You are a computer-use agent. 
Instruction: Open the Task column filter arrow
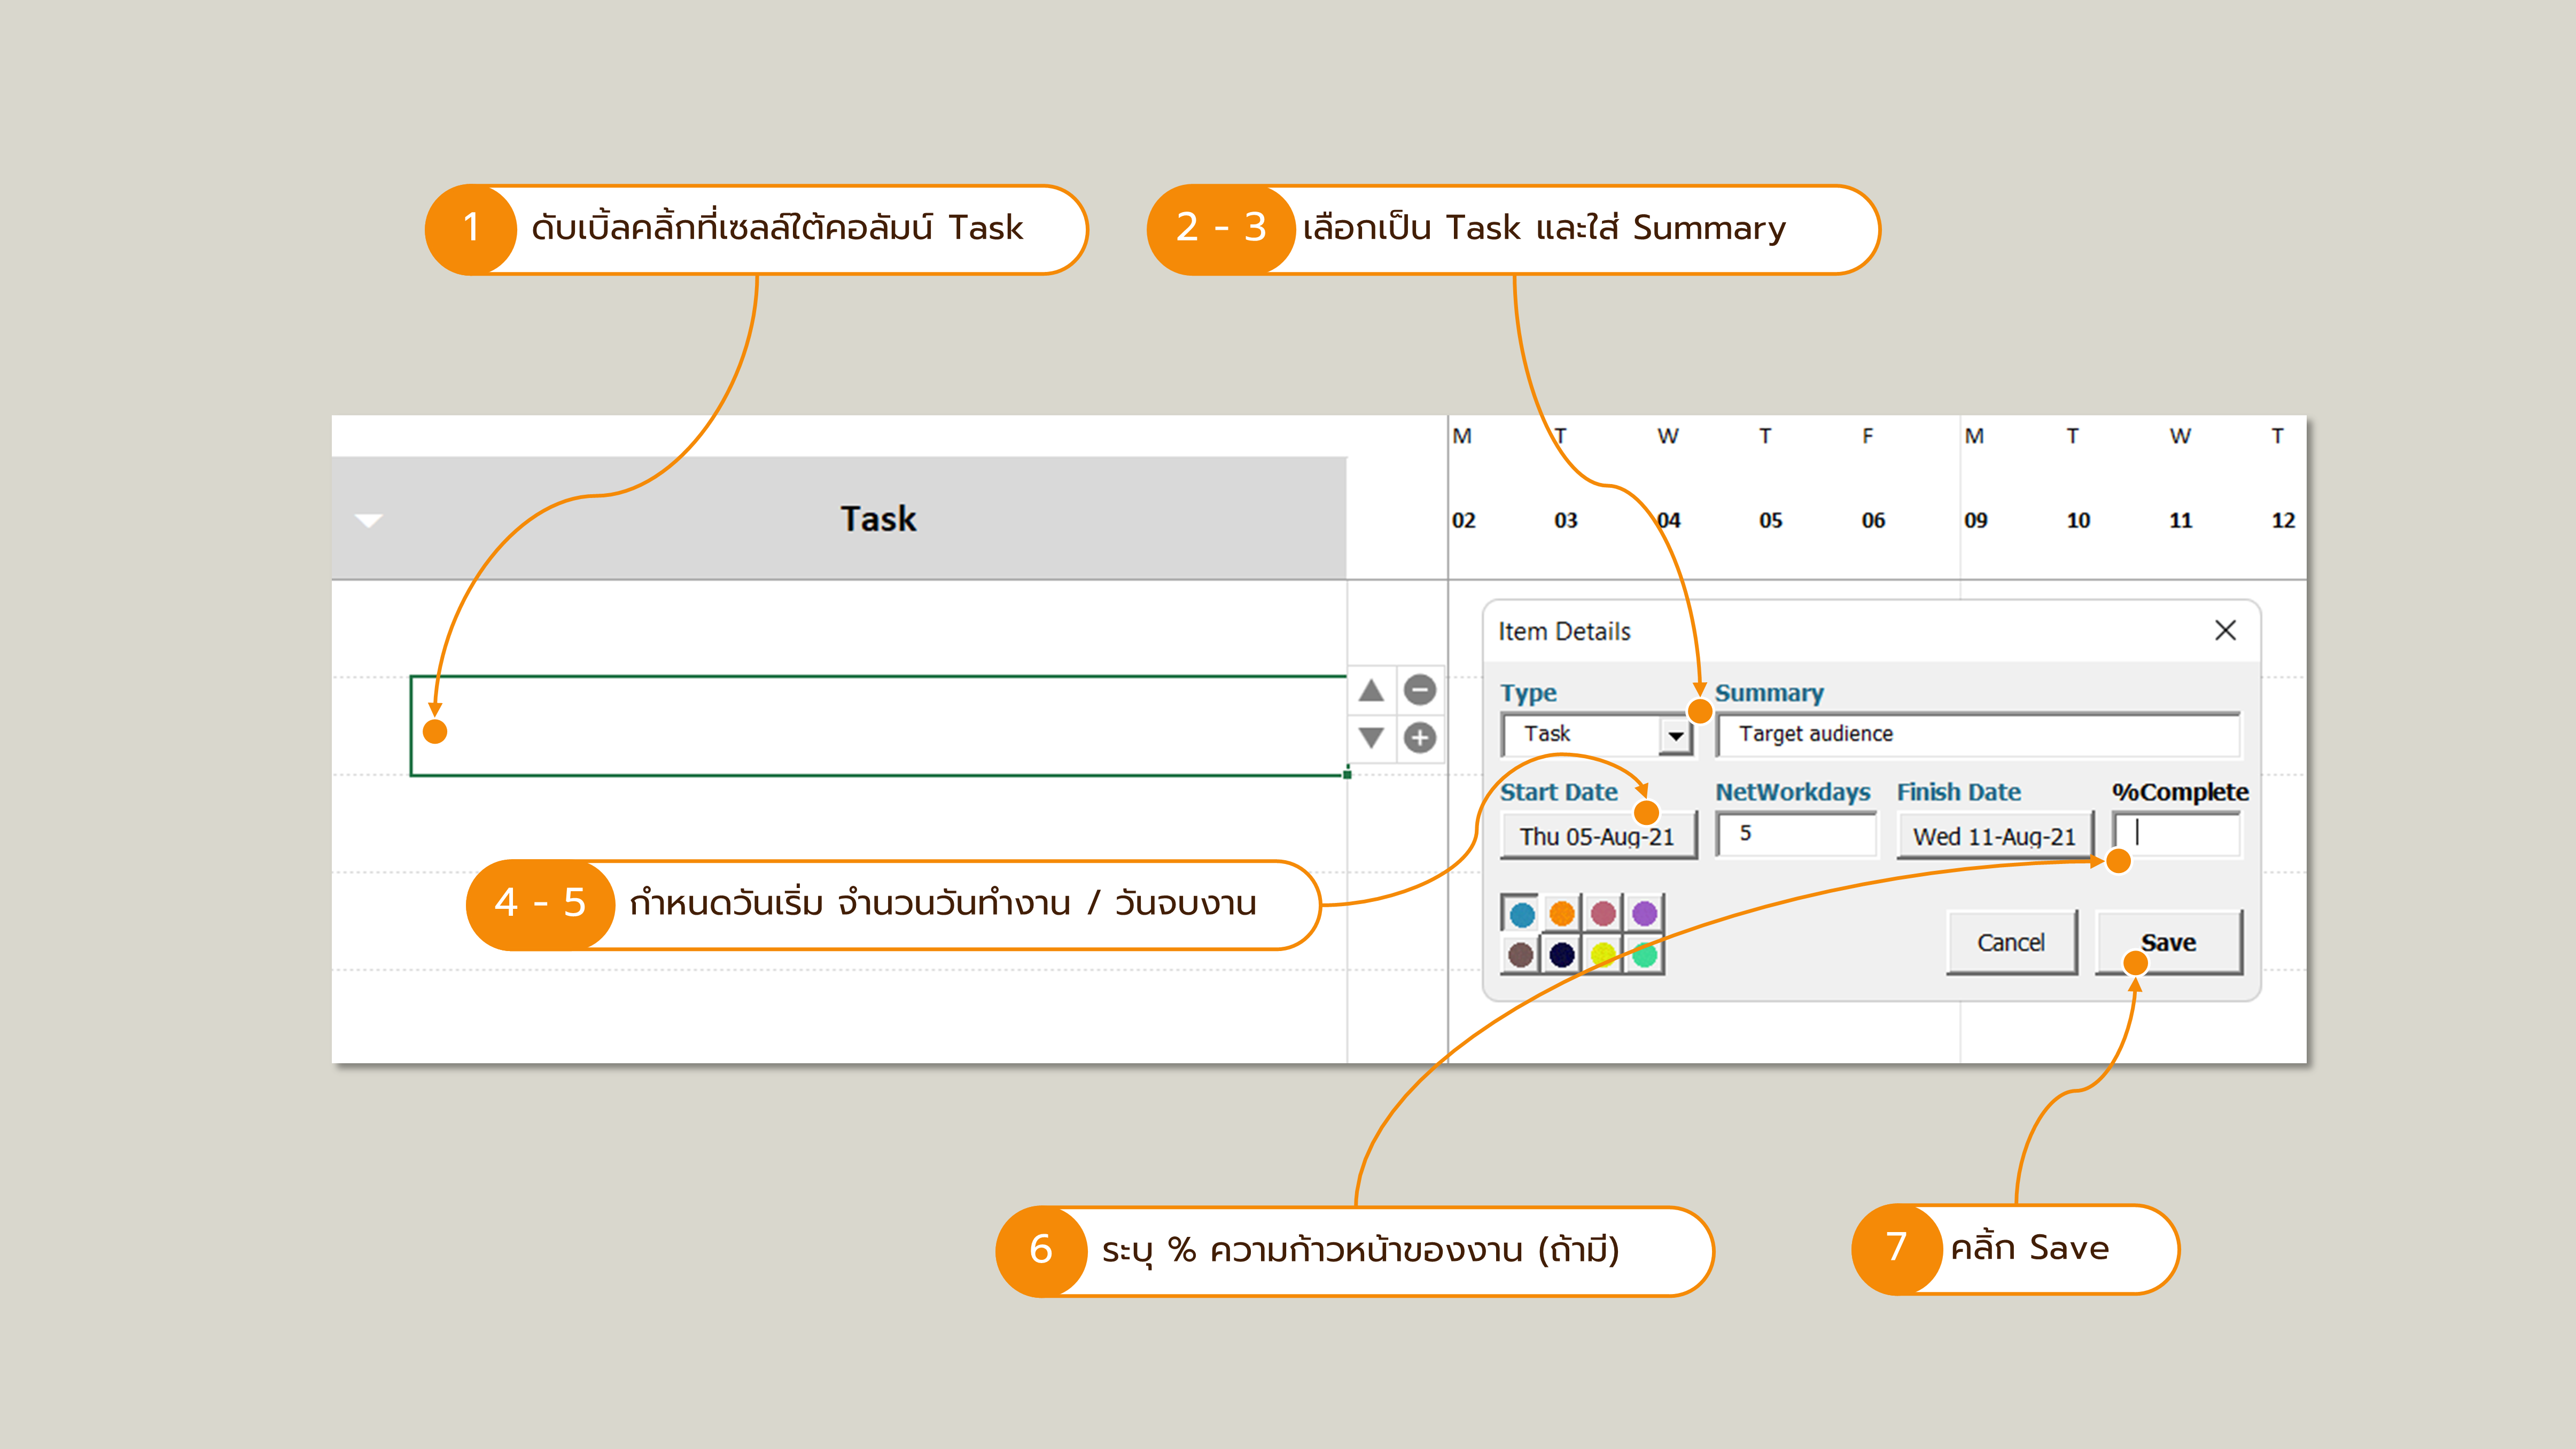pos(369,520)
